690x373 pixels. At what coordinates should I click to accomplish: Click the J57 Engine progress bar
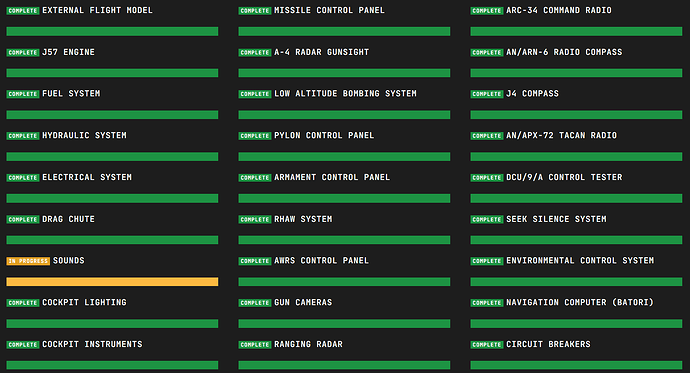112,73
